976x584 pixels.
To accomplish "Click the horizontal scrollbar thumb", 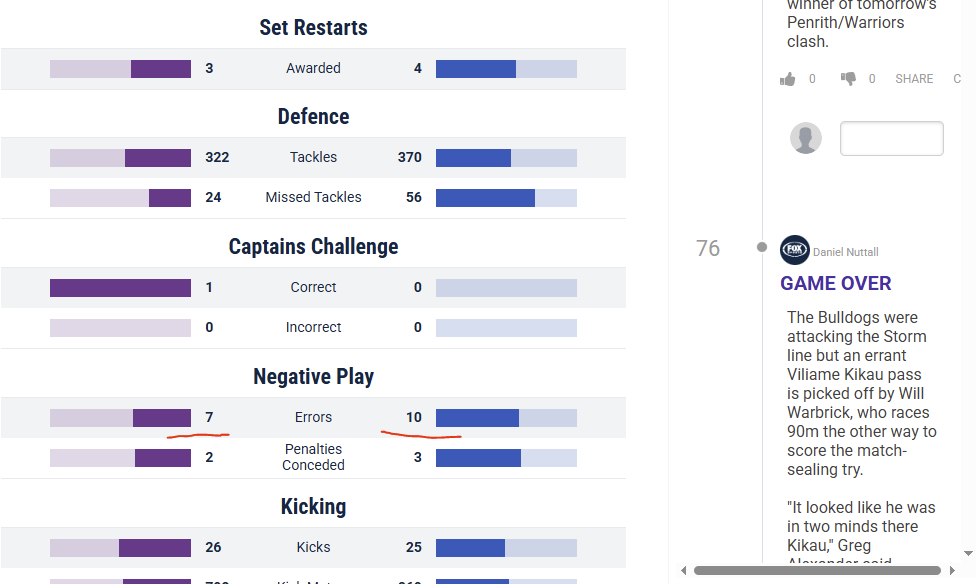I will pyautogui.click(x=816, y=571).
